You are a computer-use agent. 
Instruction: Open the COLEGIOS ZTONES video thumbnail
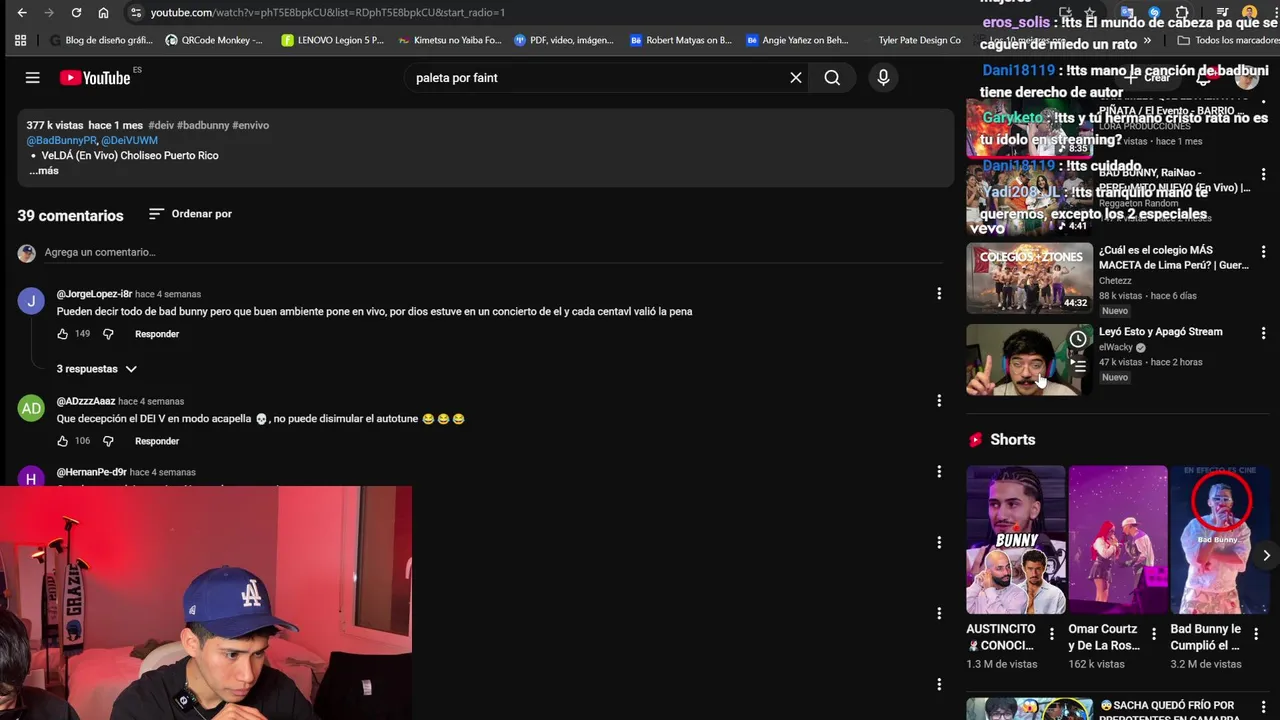coord(1029,278)
